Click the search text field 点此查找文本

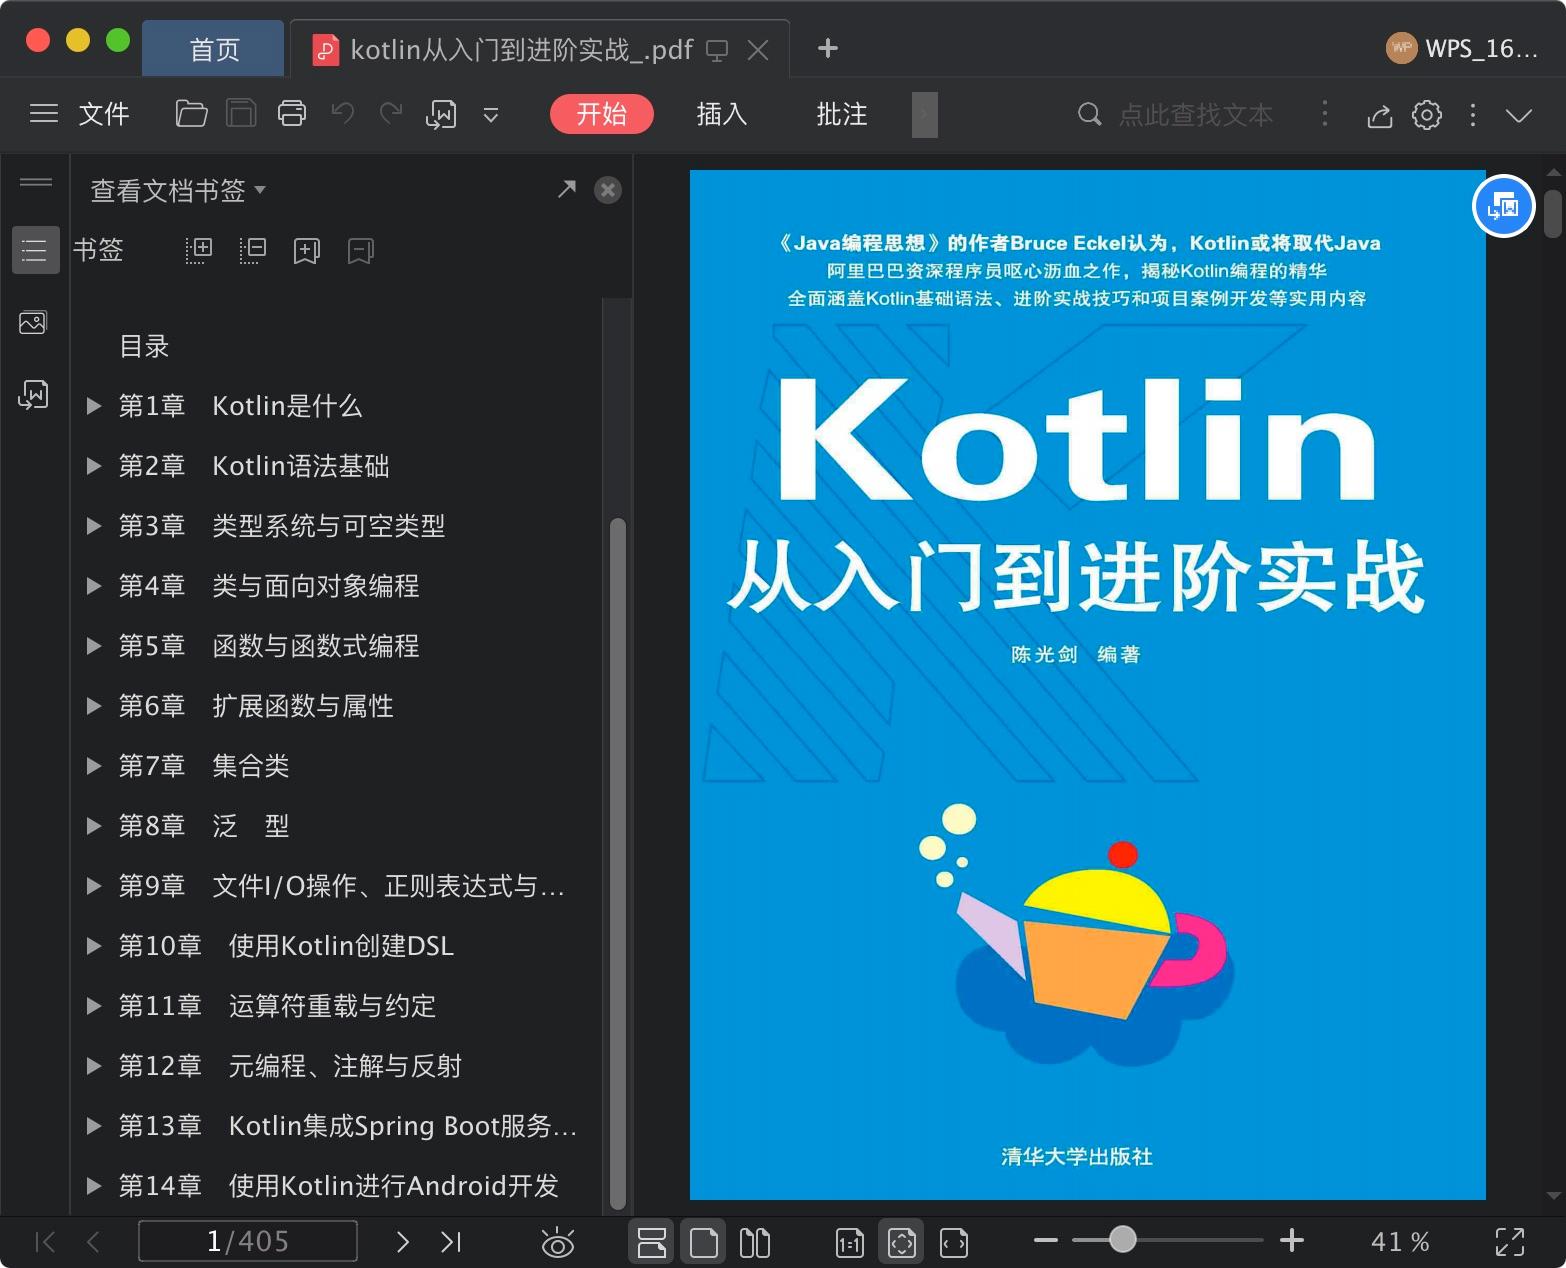pos(1195,115)
